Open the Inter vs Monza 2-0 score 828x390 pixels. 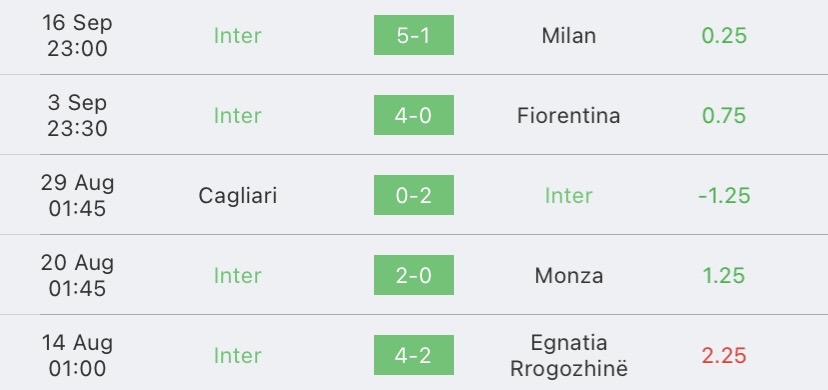(x=413, y=275)
